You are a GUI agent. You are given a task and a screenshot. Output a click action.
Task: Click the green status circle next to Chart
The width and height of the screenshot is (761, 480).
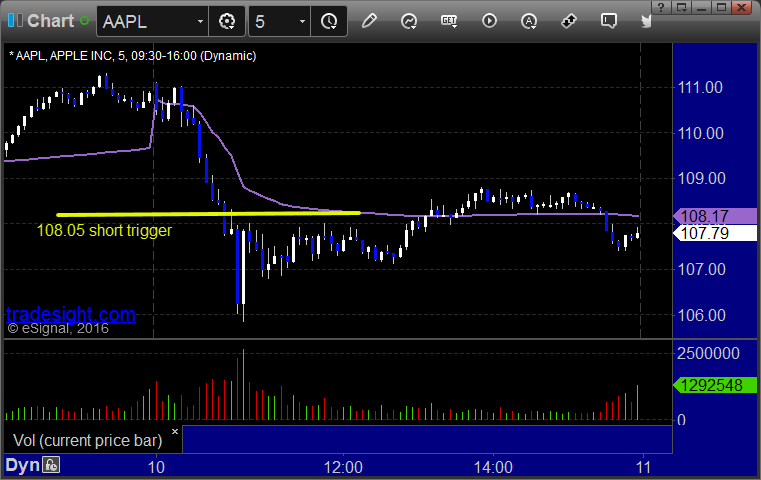click(84, 21)
